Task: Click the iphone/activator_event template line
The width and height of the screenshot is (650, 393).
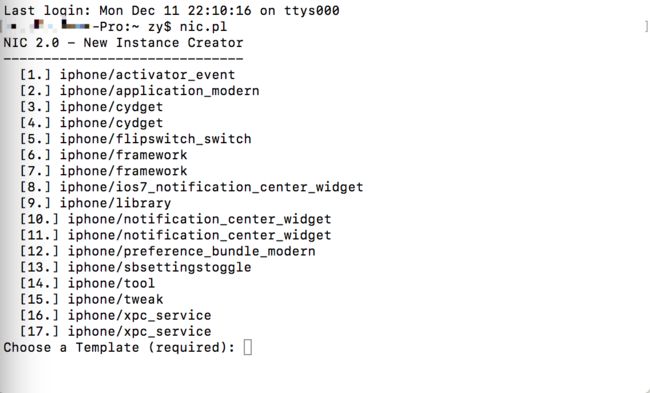Action: (127, 75)
